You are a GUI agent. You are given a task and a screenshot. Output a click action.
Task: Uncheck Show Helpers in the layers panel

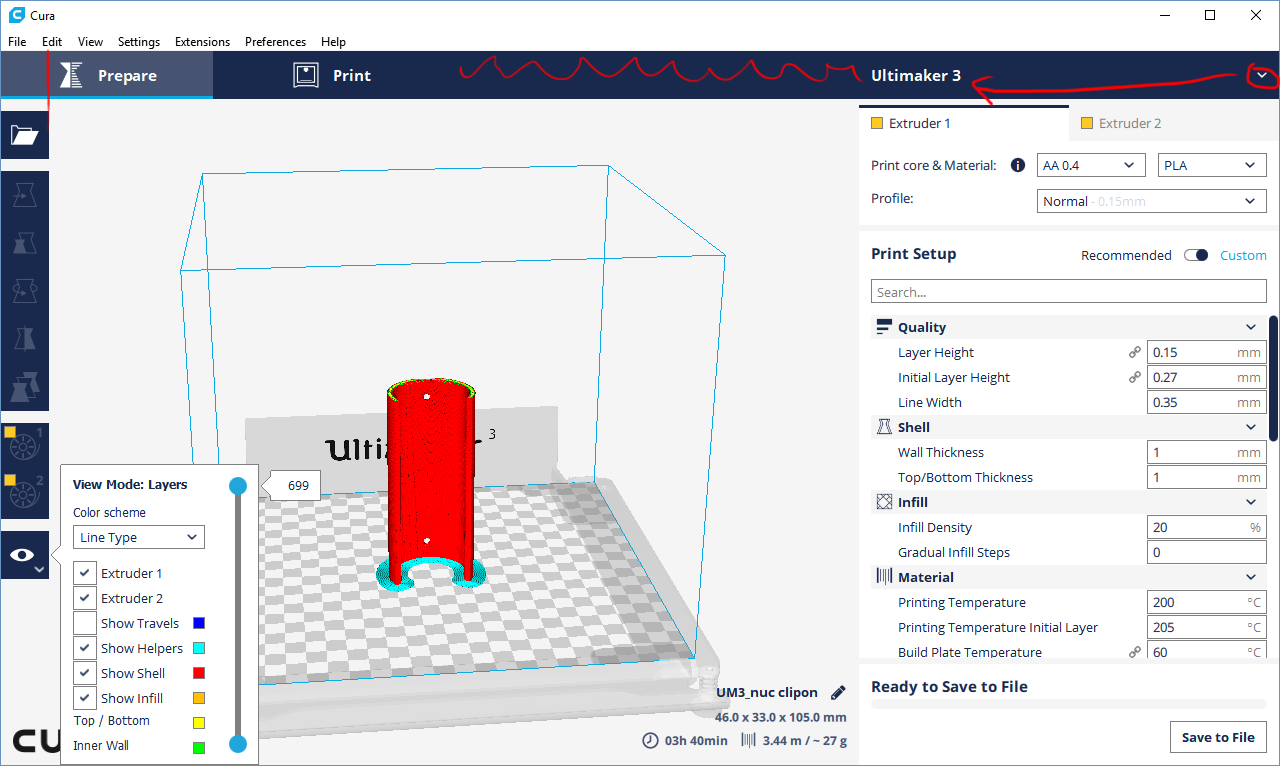pyautogui.click(x=85, y=647)
